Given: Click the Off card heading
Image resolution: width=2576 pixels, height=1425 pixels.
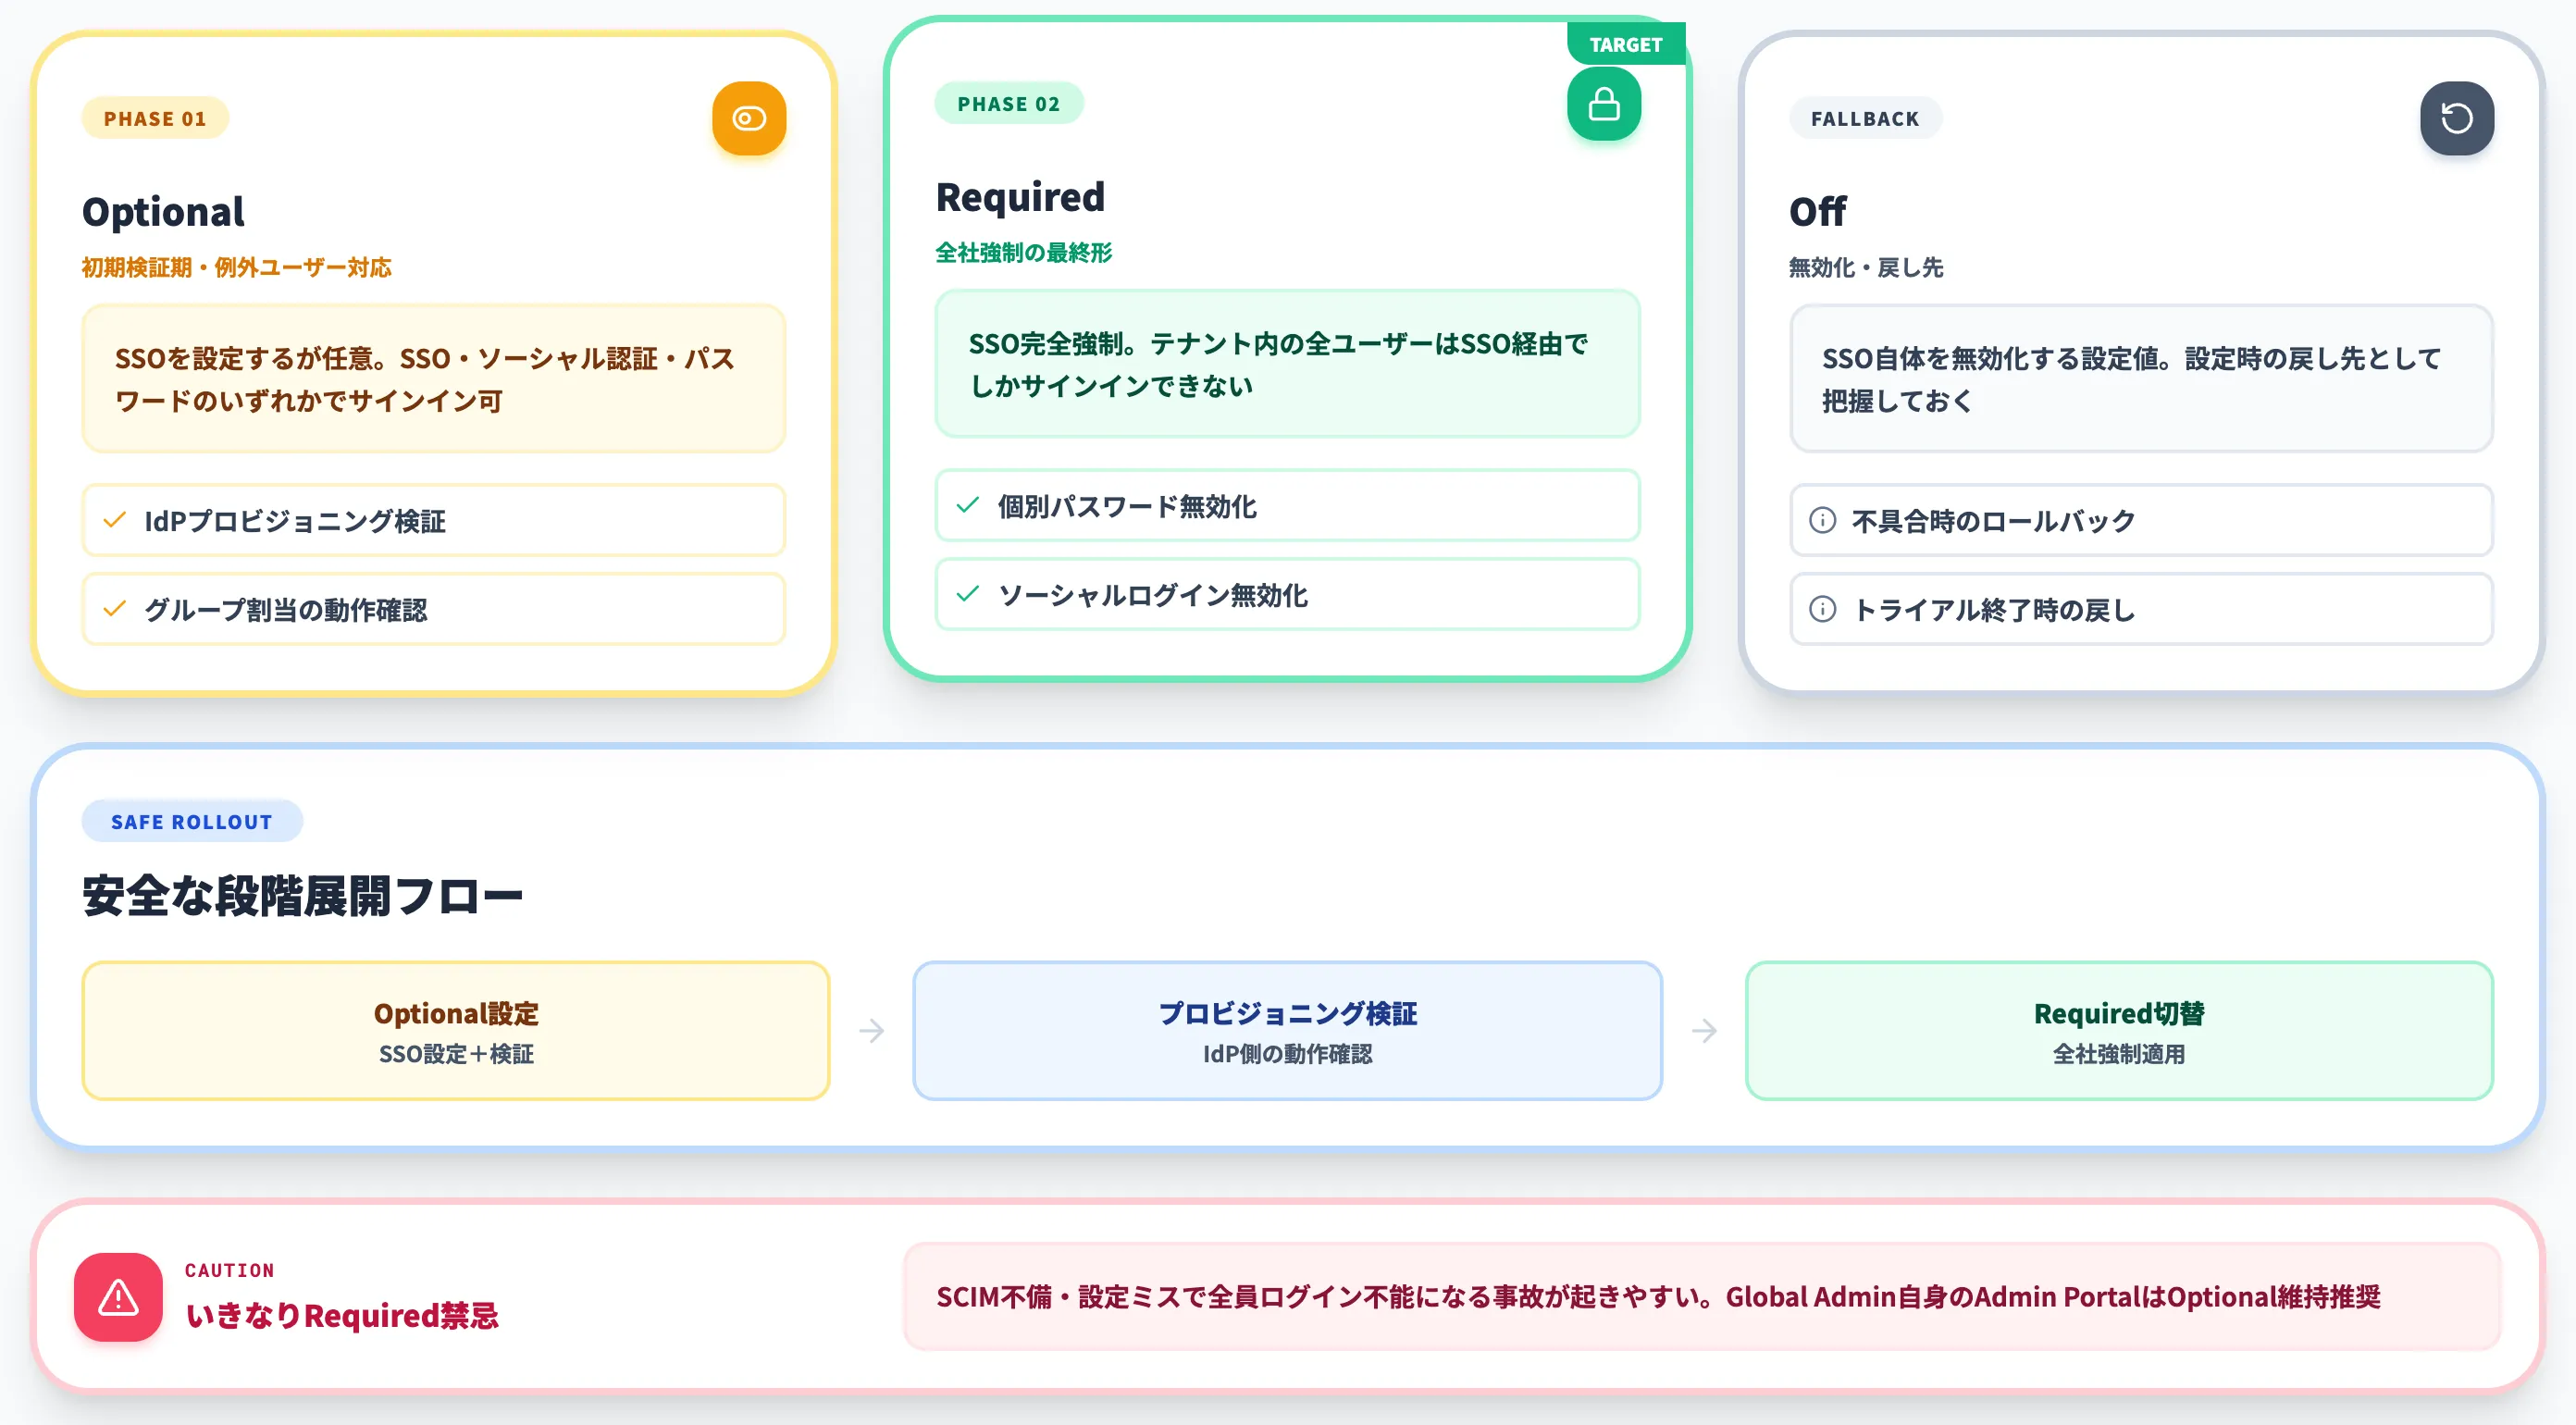Looking at the screenshot, I should 1817,212.
